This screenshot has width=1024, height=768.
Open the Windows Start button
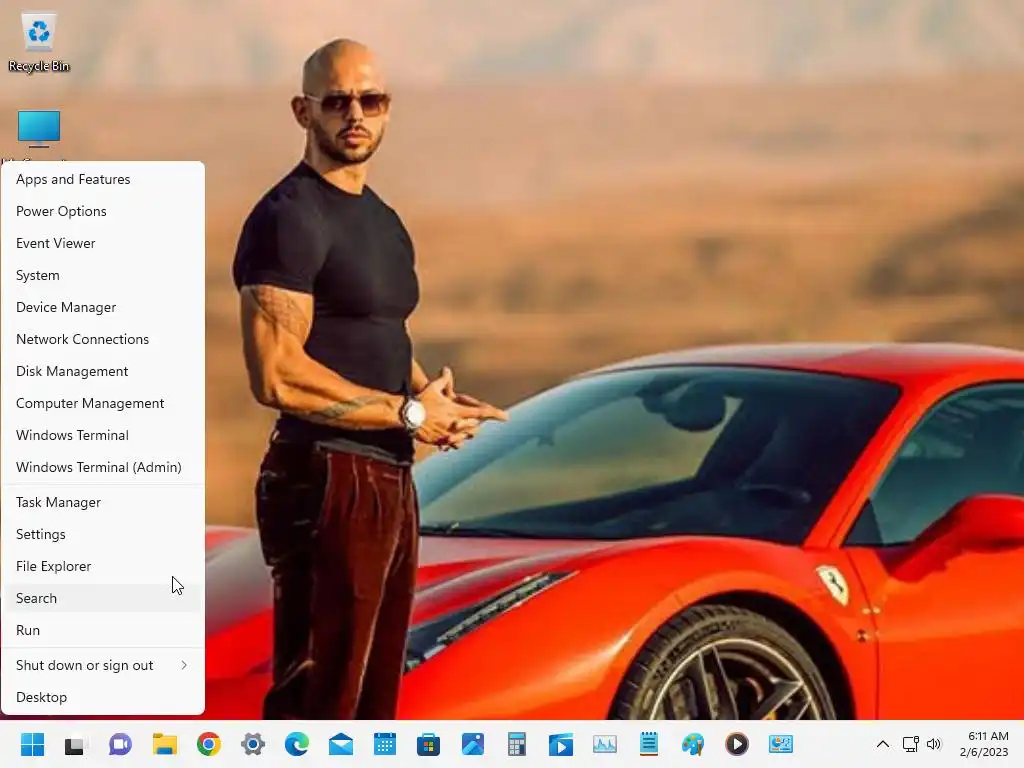pos(32,744)
